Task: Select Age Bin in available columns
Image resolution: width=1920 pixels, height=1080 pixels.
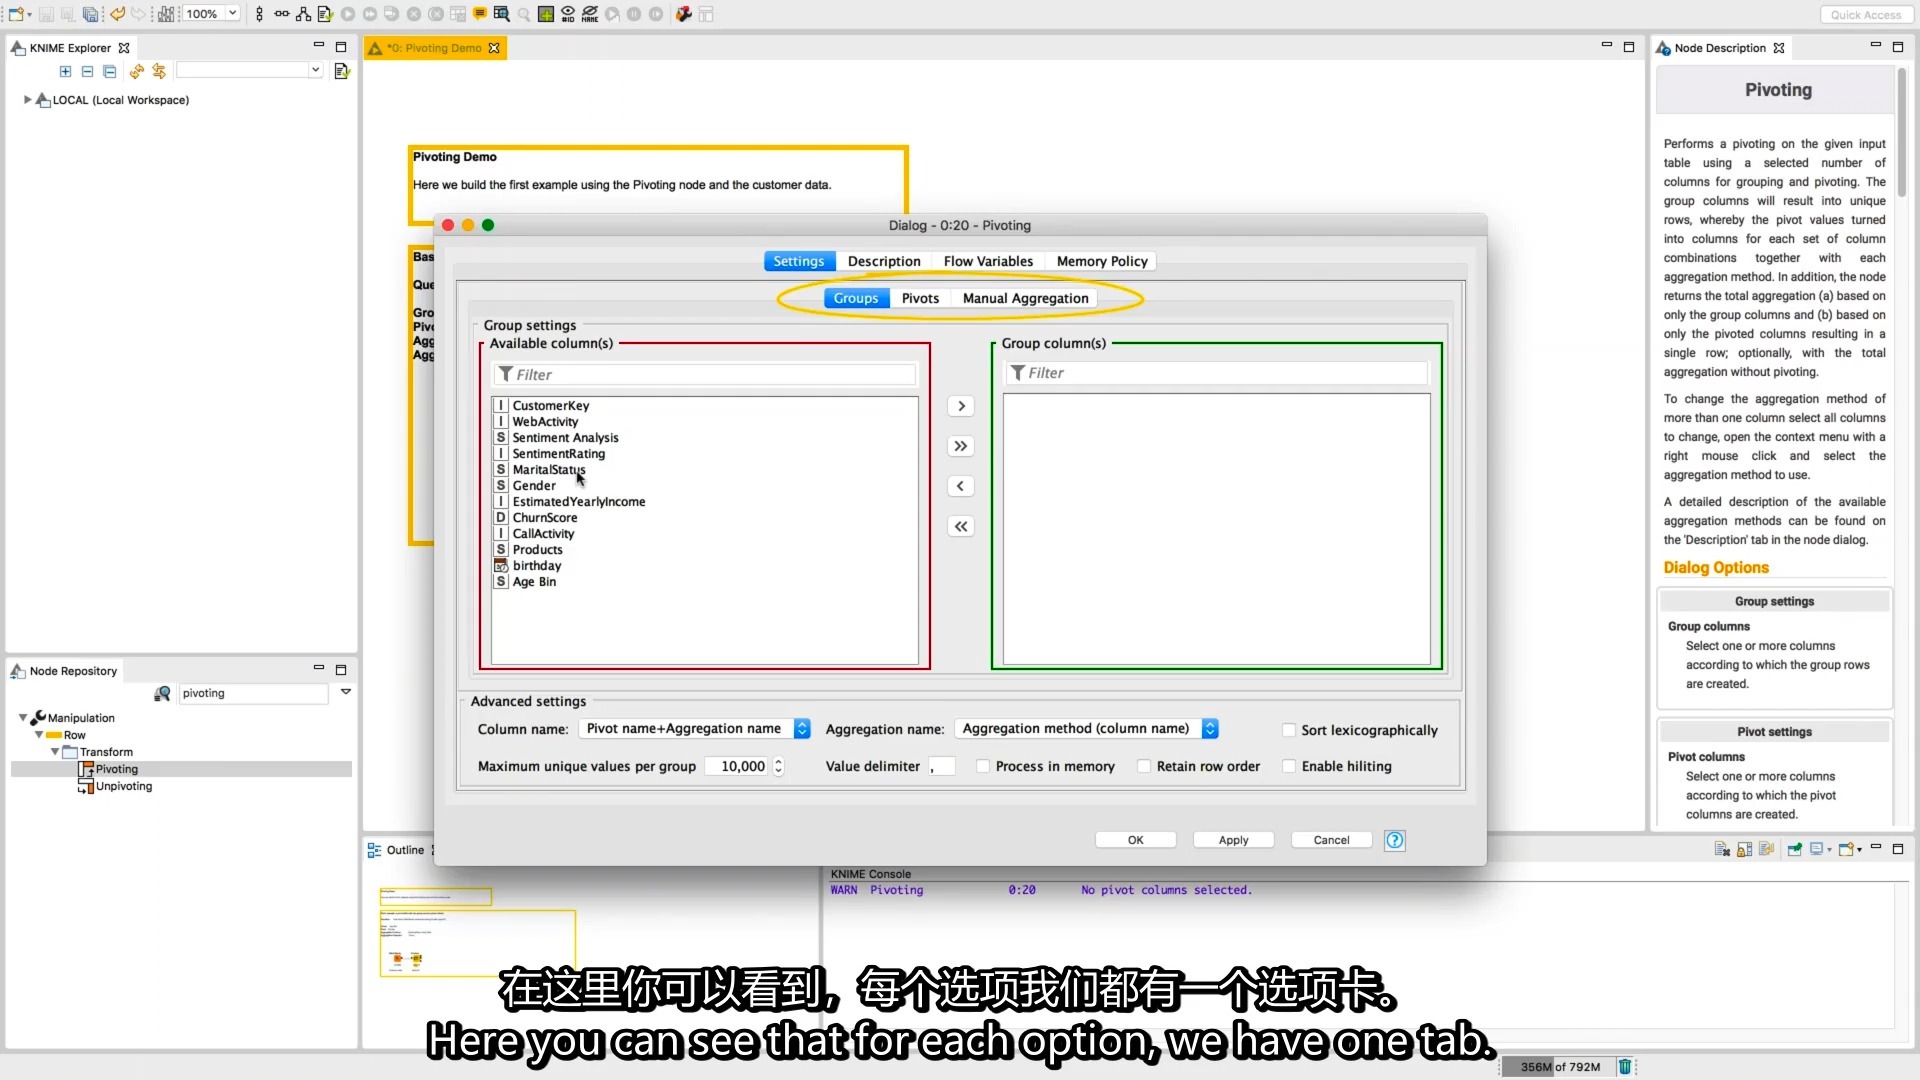Action: coord(534,582)
